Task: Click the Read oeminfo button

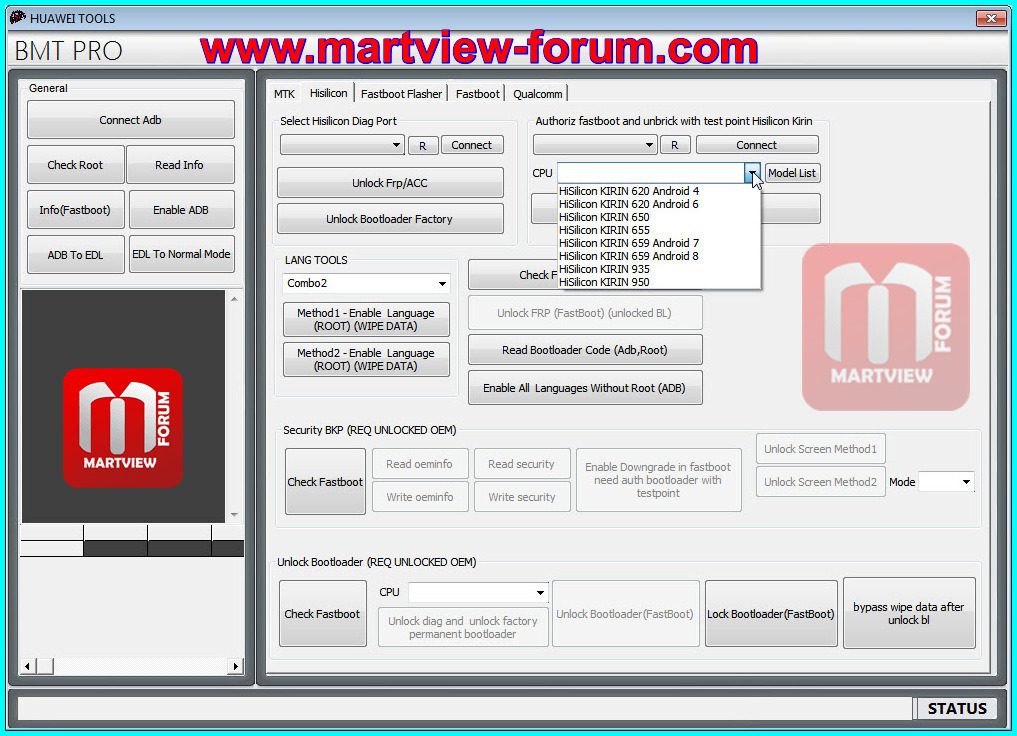Action: tap(420, 464)
